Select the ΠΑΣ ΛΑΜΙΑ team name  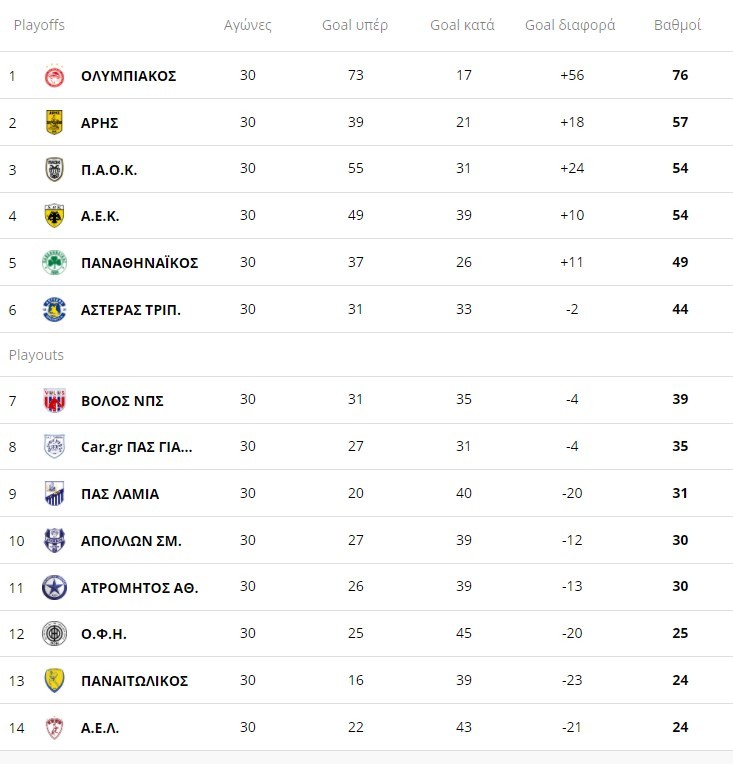point(119,494)
